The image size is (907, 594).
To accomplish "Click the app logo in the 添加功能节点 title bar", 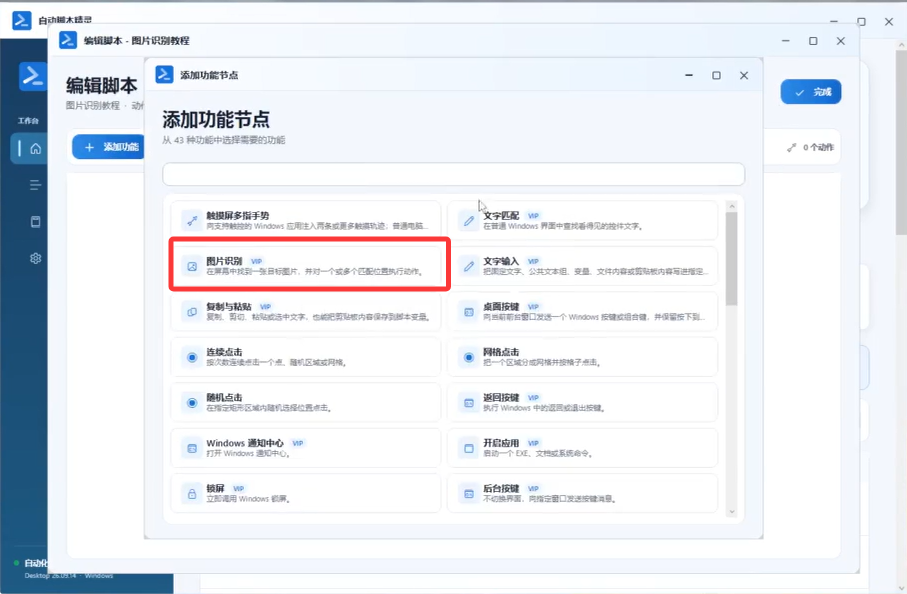I will coord(164,75).
